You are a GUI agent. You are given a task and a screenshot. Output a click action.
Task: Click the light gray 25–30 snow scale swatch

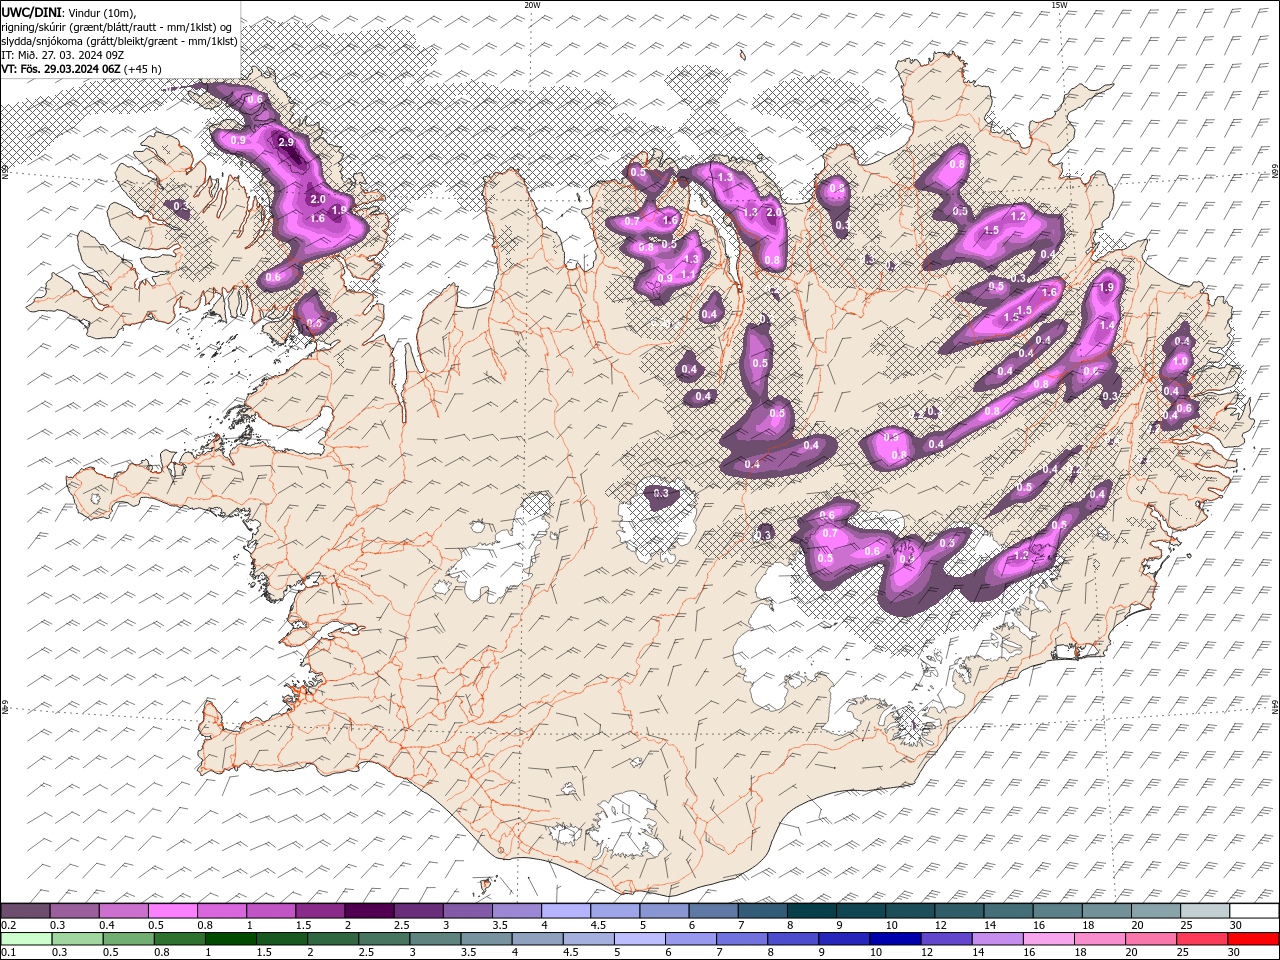[1206, 911]
